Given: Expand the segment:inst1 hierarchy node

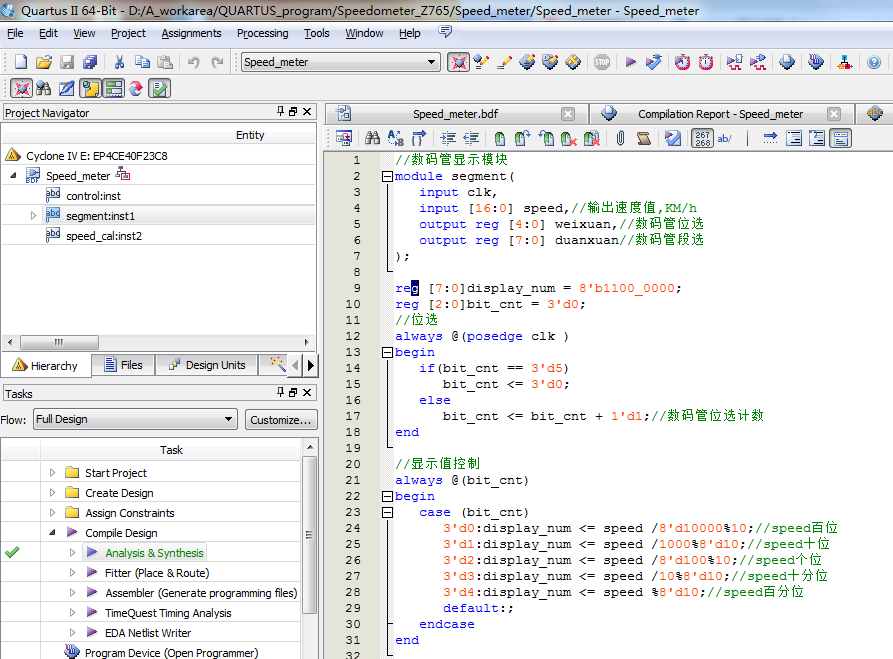Looking at the screenshot, I should tap(33, 215).
